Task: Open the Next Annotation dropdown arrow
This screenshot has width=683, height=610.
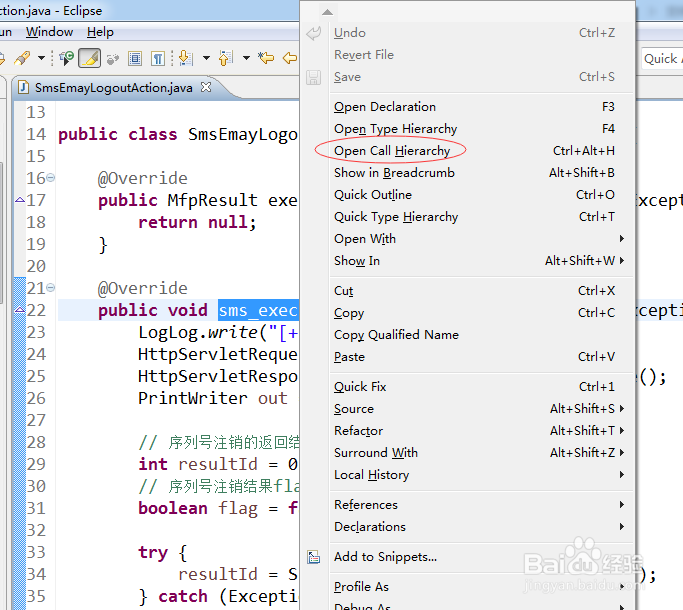Action: tap(206, 58)
